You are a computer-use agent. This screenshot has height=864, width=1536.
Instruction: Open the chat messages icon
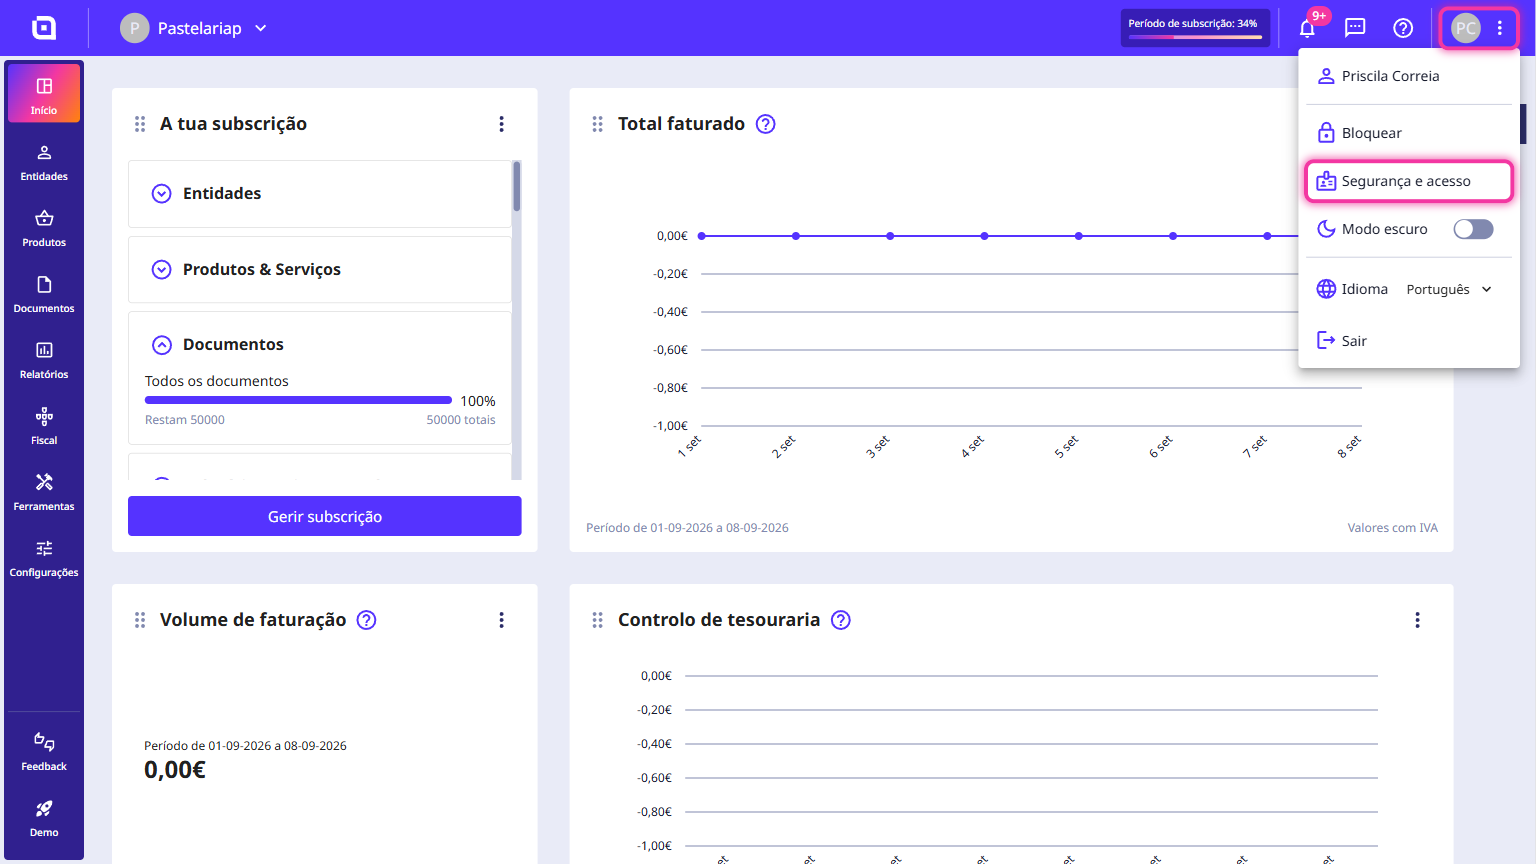[1355, 28]
